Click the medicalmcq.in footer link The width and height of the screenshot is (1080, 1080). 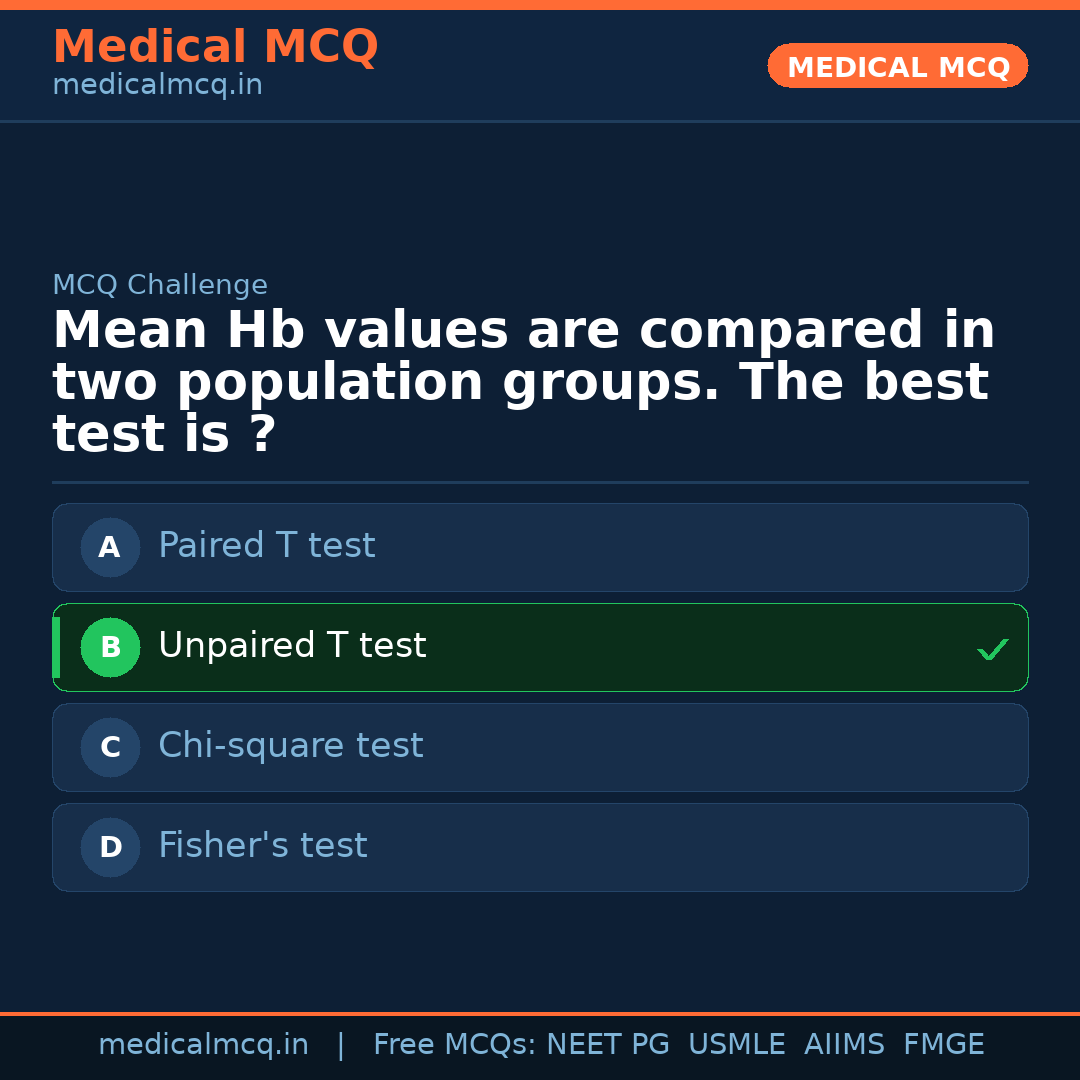pyautogui.click(x=203, y=1043)
